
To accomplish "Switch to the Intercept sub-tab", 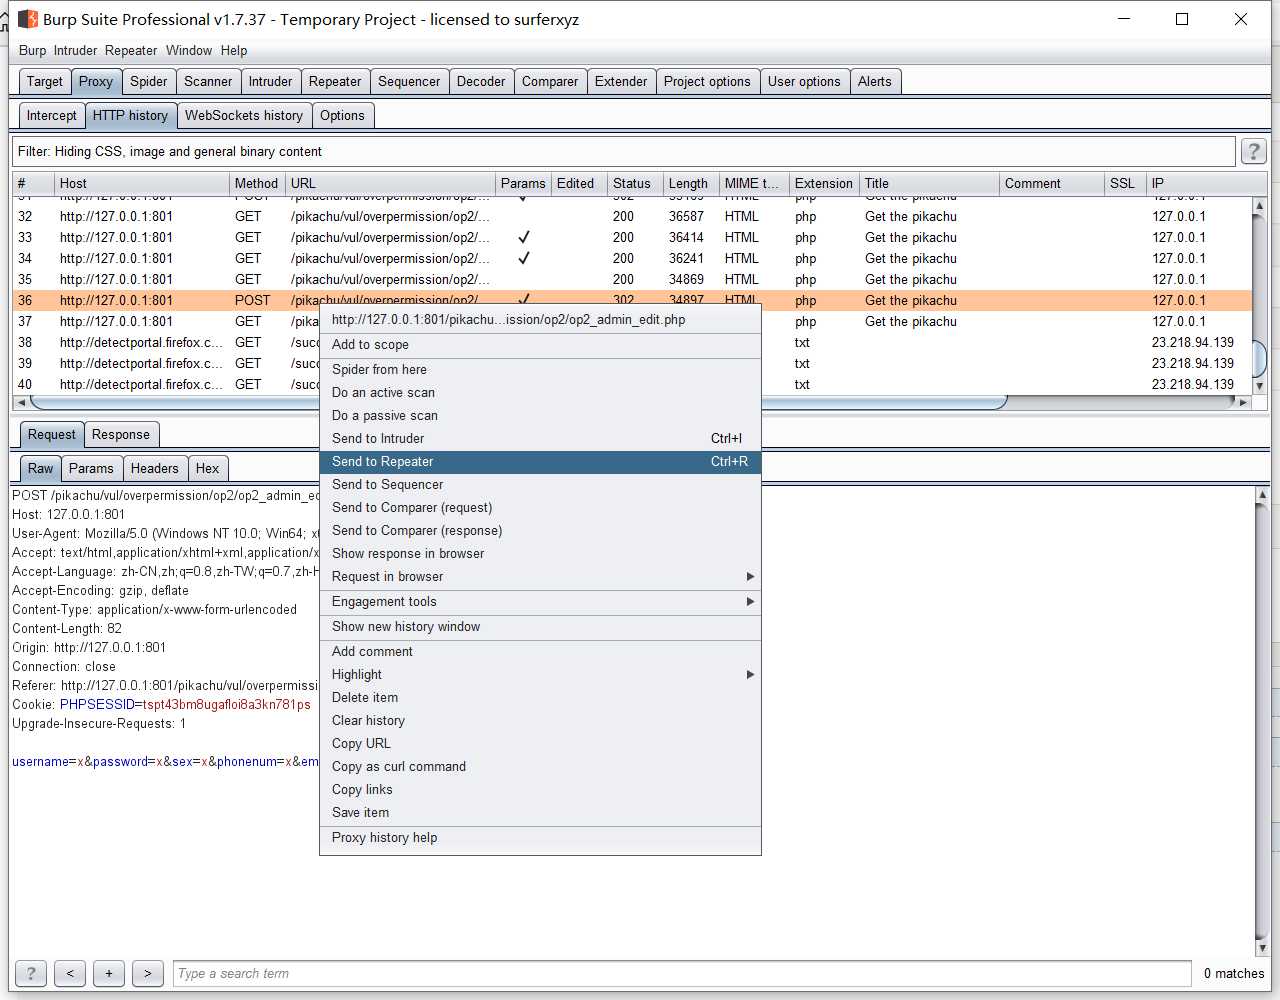I will (52, 115).
